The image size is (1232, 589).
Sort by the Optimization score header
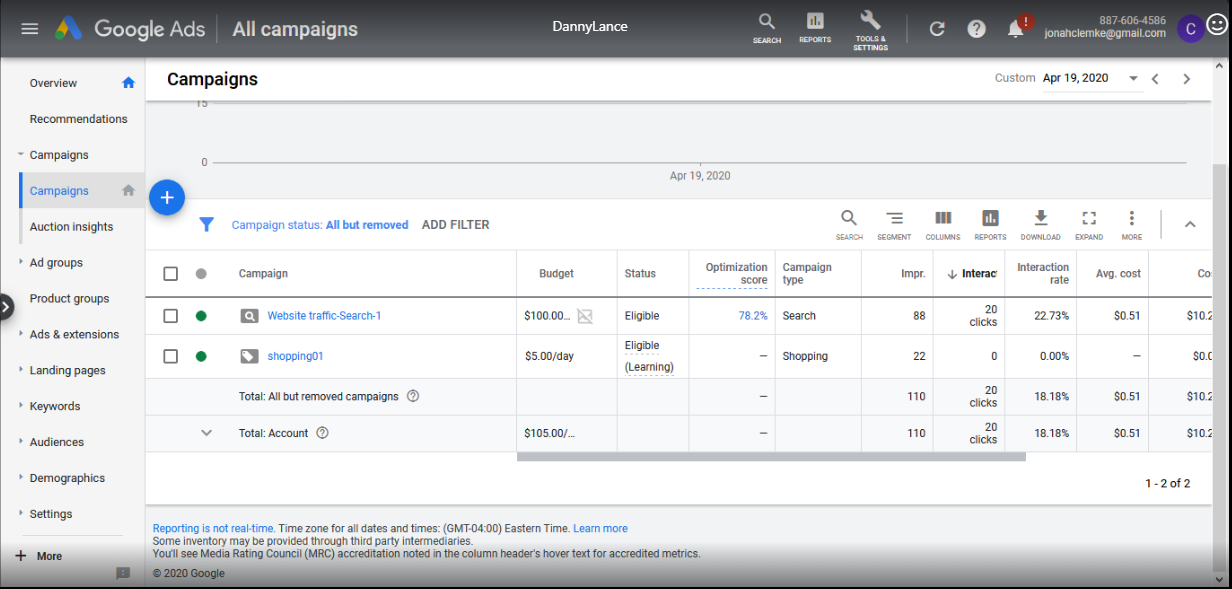point(736,274)
